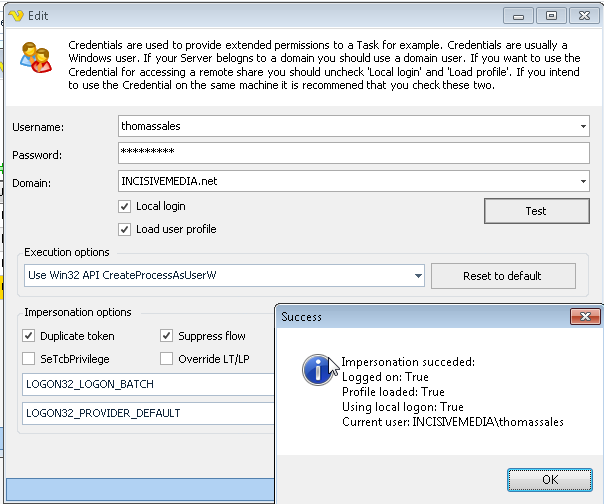This screenshot has width=604, height=504.
Task: Confirm the Success dialog with OK
Action: coord(549,479)
